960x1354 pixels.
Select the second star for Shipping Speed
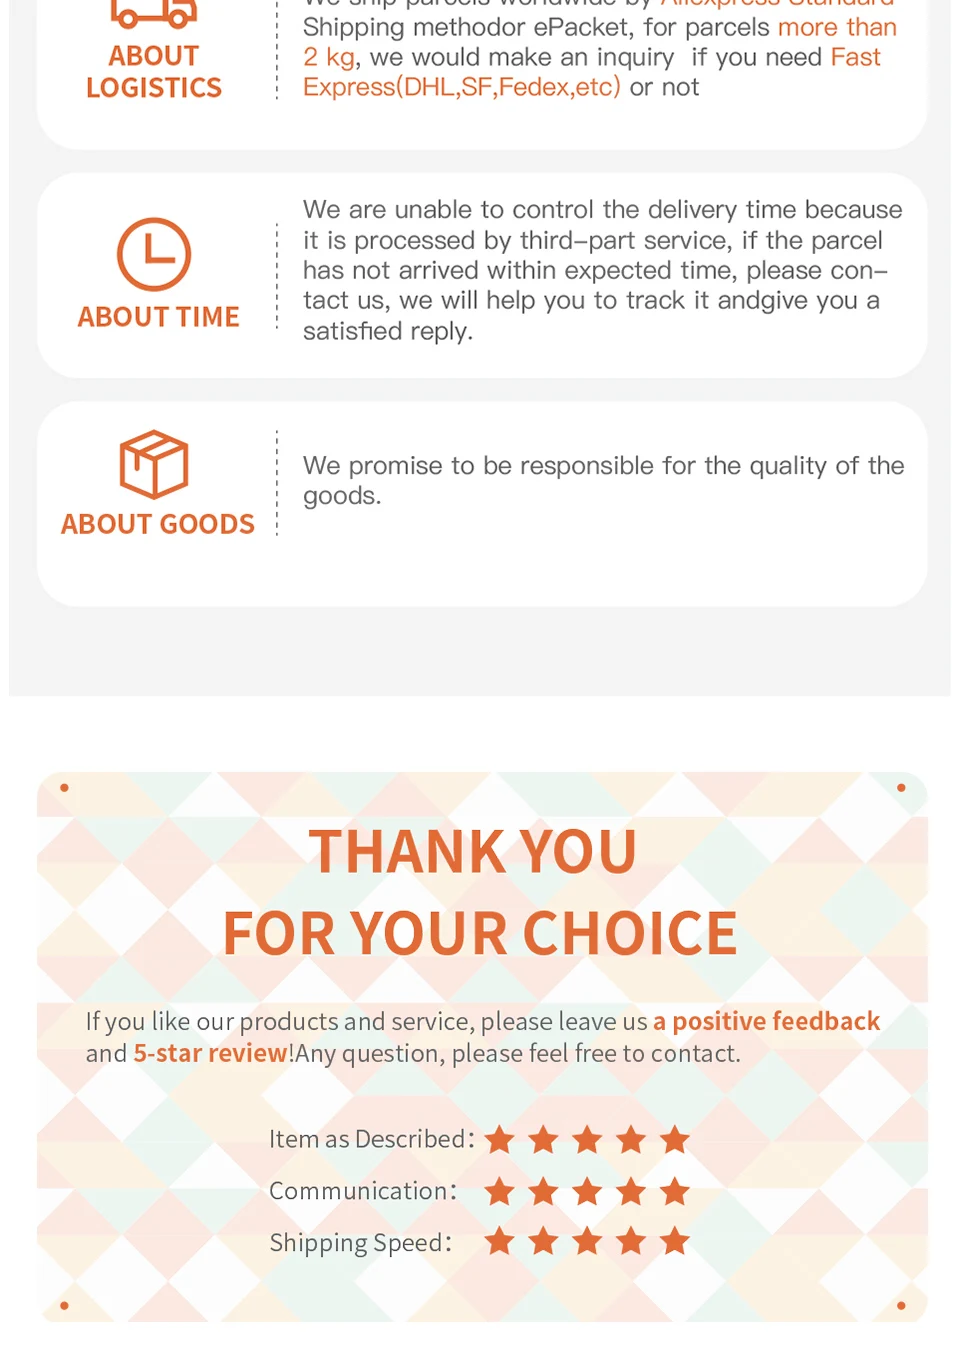click(543, 1242)
